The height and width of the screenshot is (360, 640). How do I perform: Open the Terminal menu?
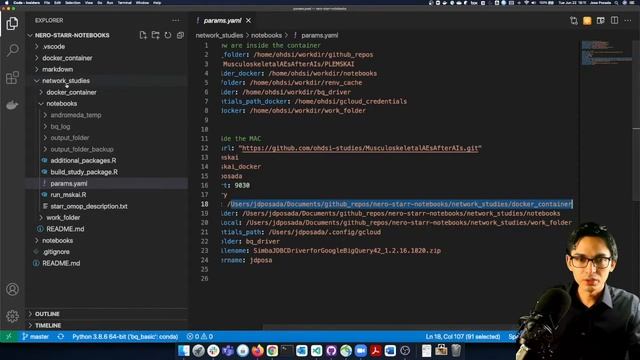coord(124,3)
